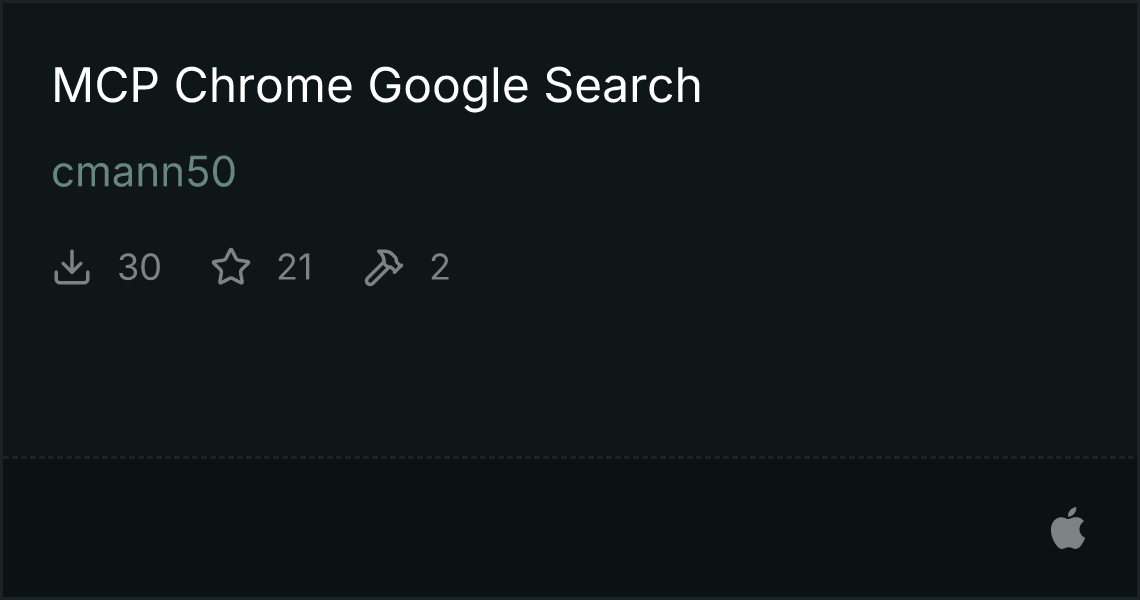Click the tools count 2

click(x=440, y=268)
